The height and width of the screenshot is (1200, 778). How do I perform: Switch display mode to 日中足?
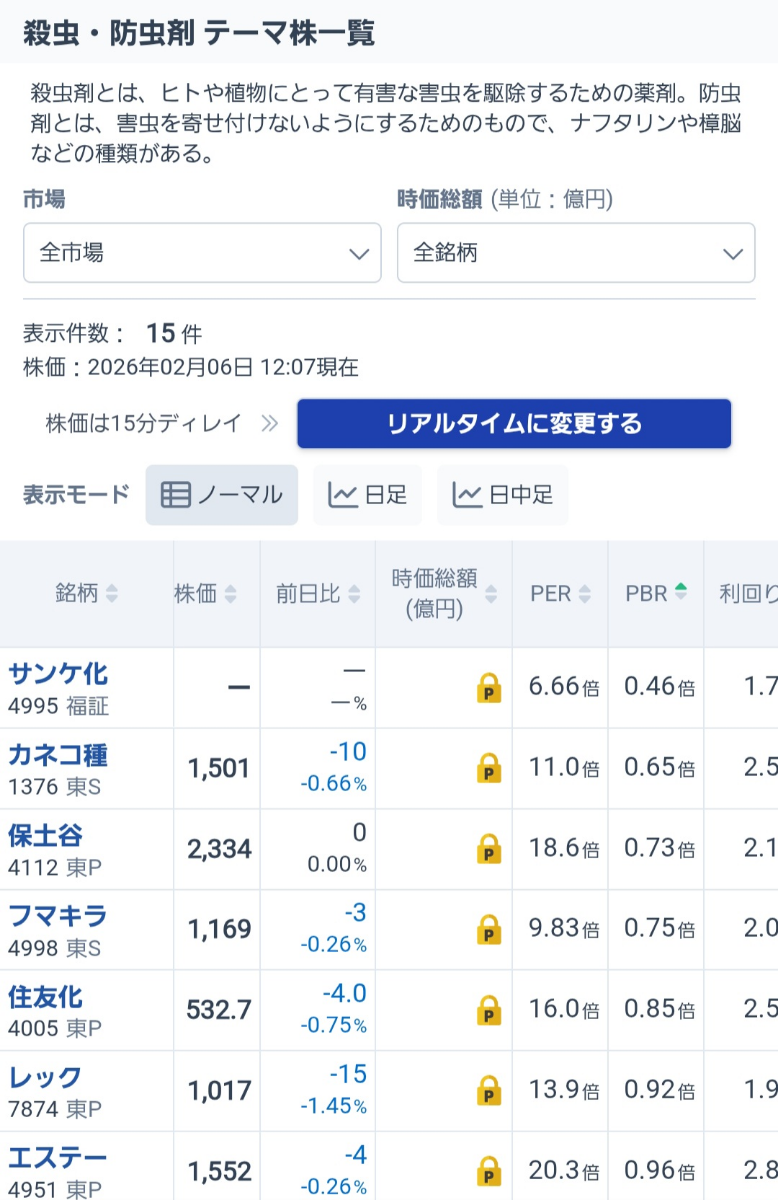point(502,494)
